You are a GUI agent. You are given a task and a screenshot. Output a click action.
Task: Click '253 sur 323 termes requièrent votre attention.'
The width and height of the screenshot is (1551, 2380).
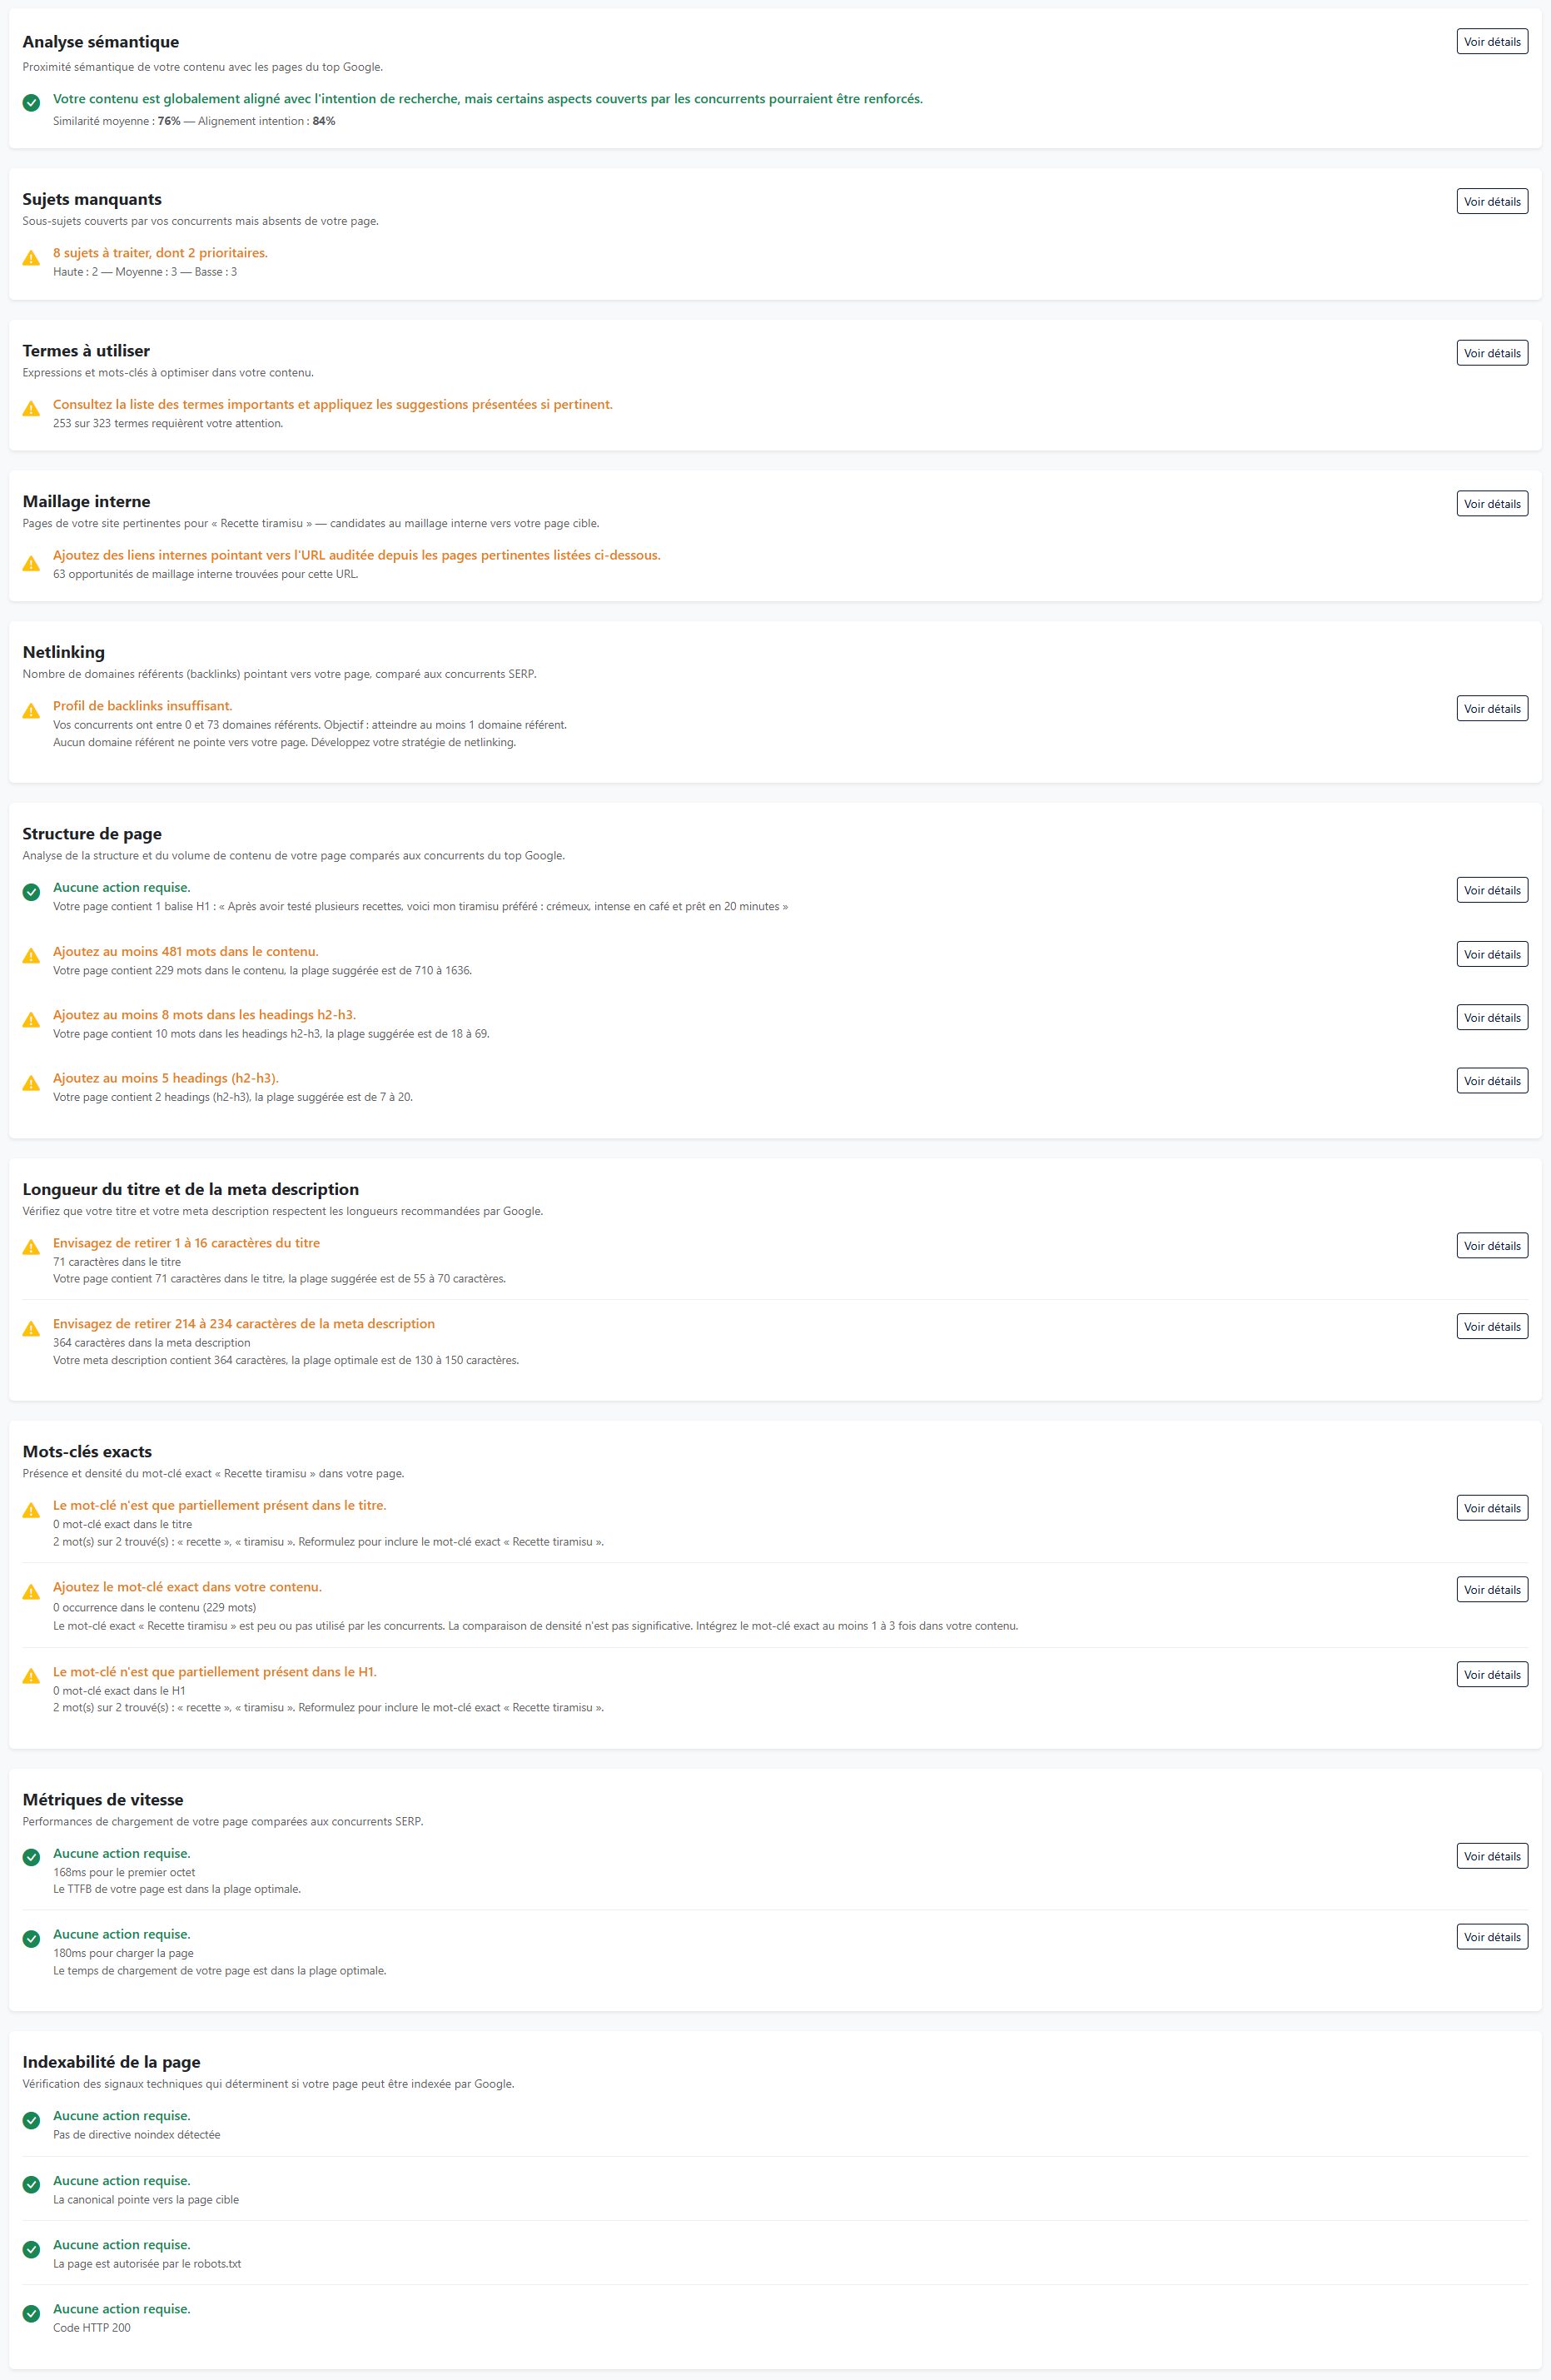tap(168, 423)
